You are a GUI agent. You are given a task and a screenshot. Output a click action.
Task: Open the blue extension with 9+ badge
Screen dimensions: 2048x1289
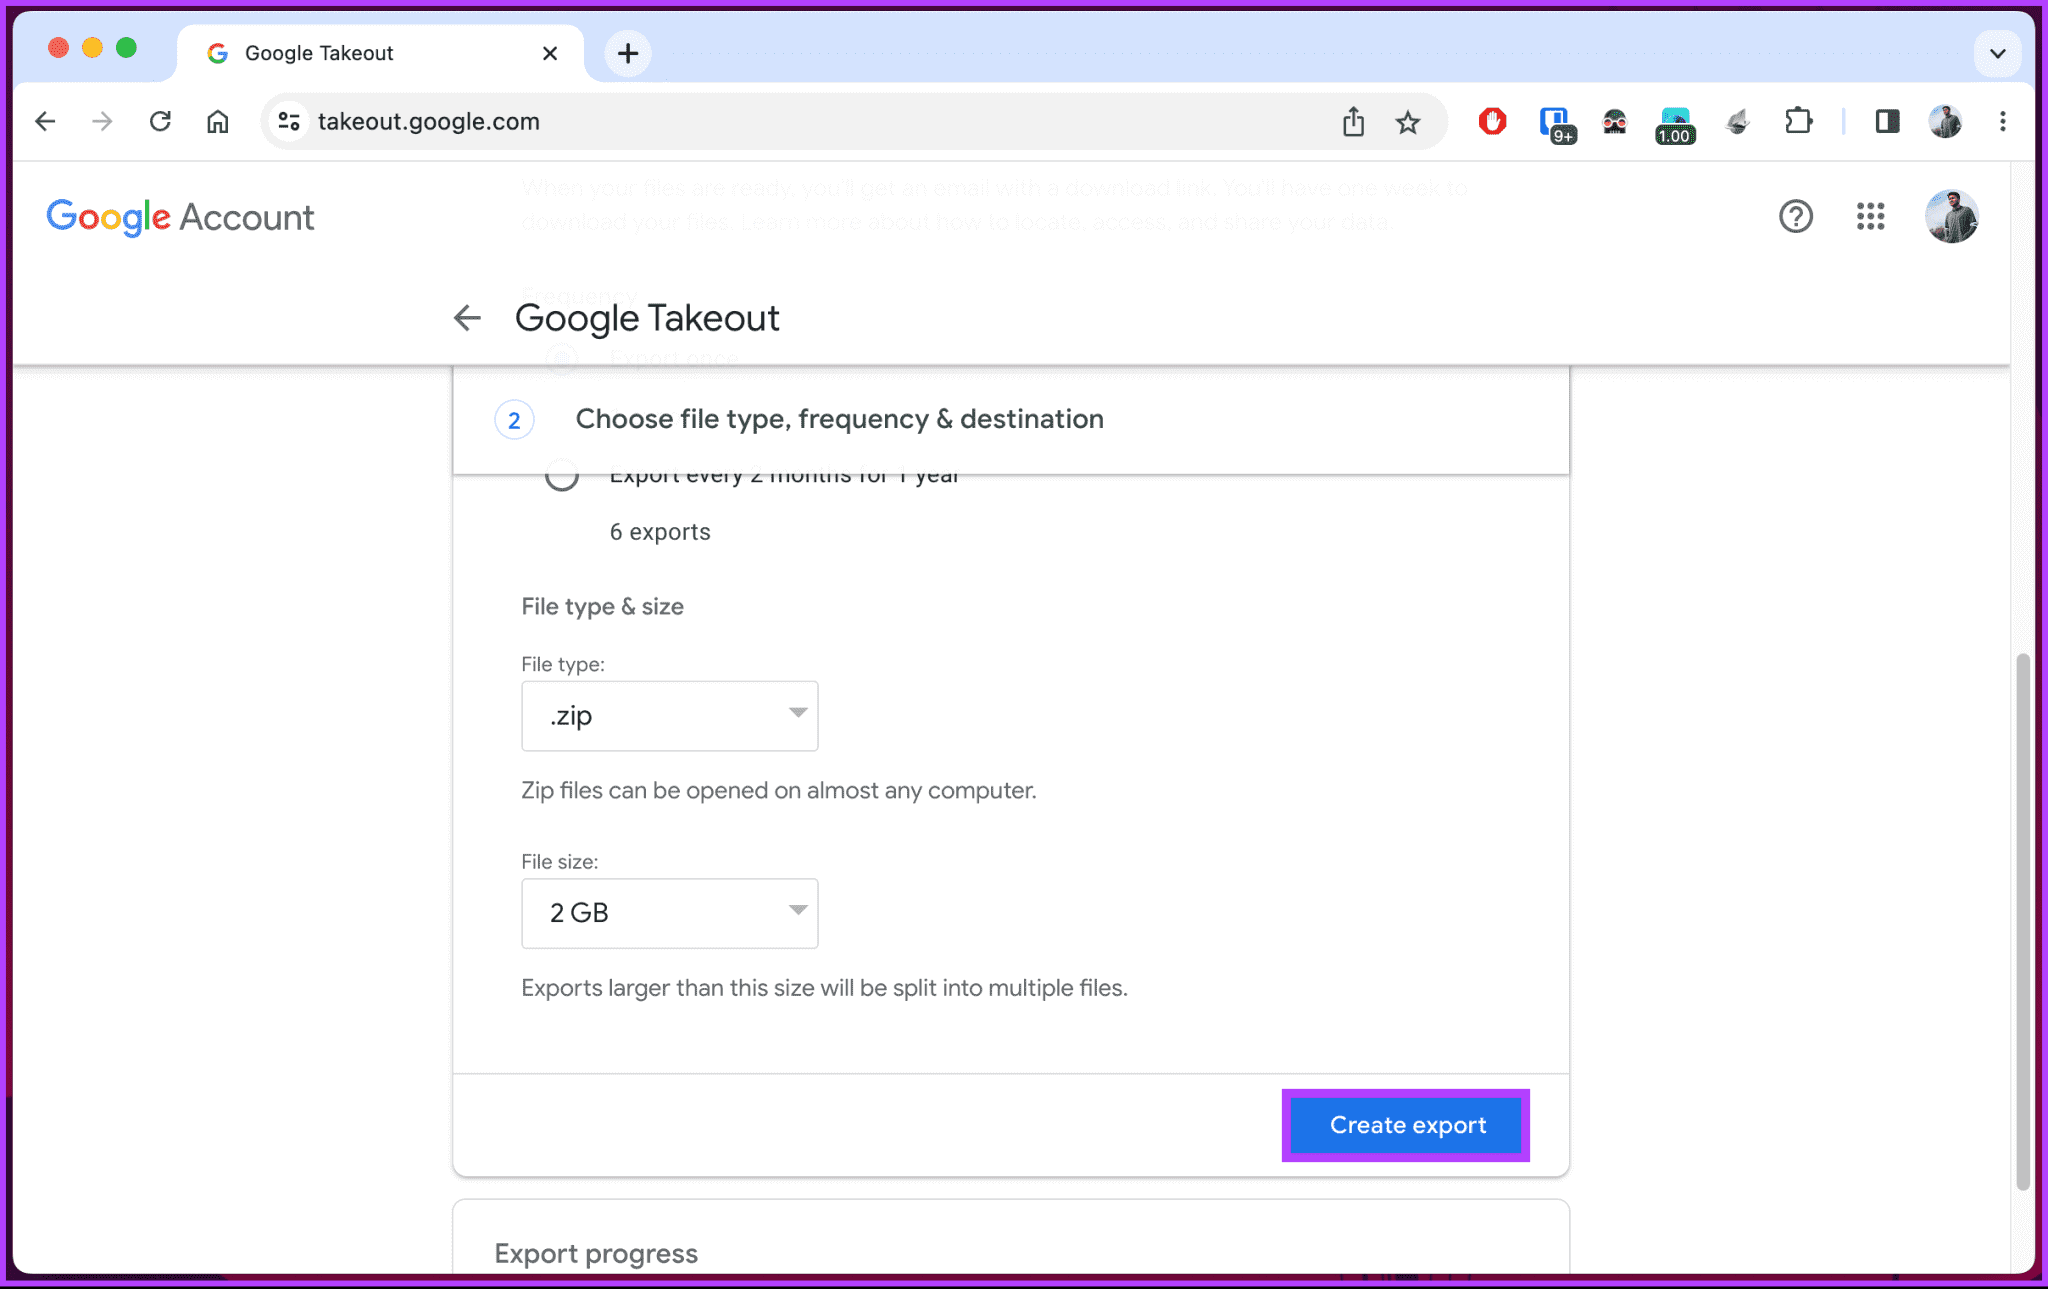(x=1556, y=124)
